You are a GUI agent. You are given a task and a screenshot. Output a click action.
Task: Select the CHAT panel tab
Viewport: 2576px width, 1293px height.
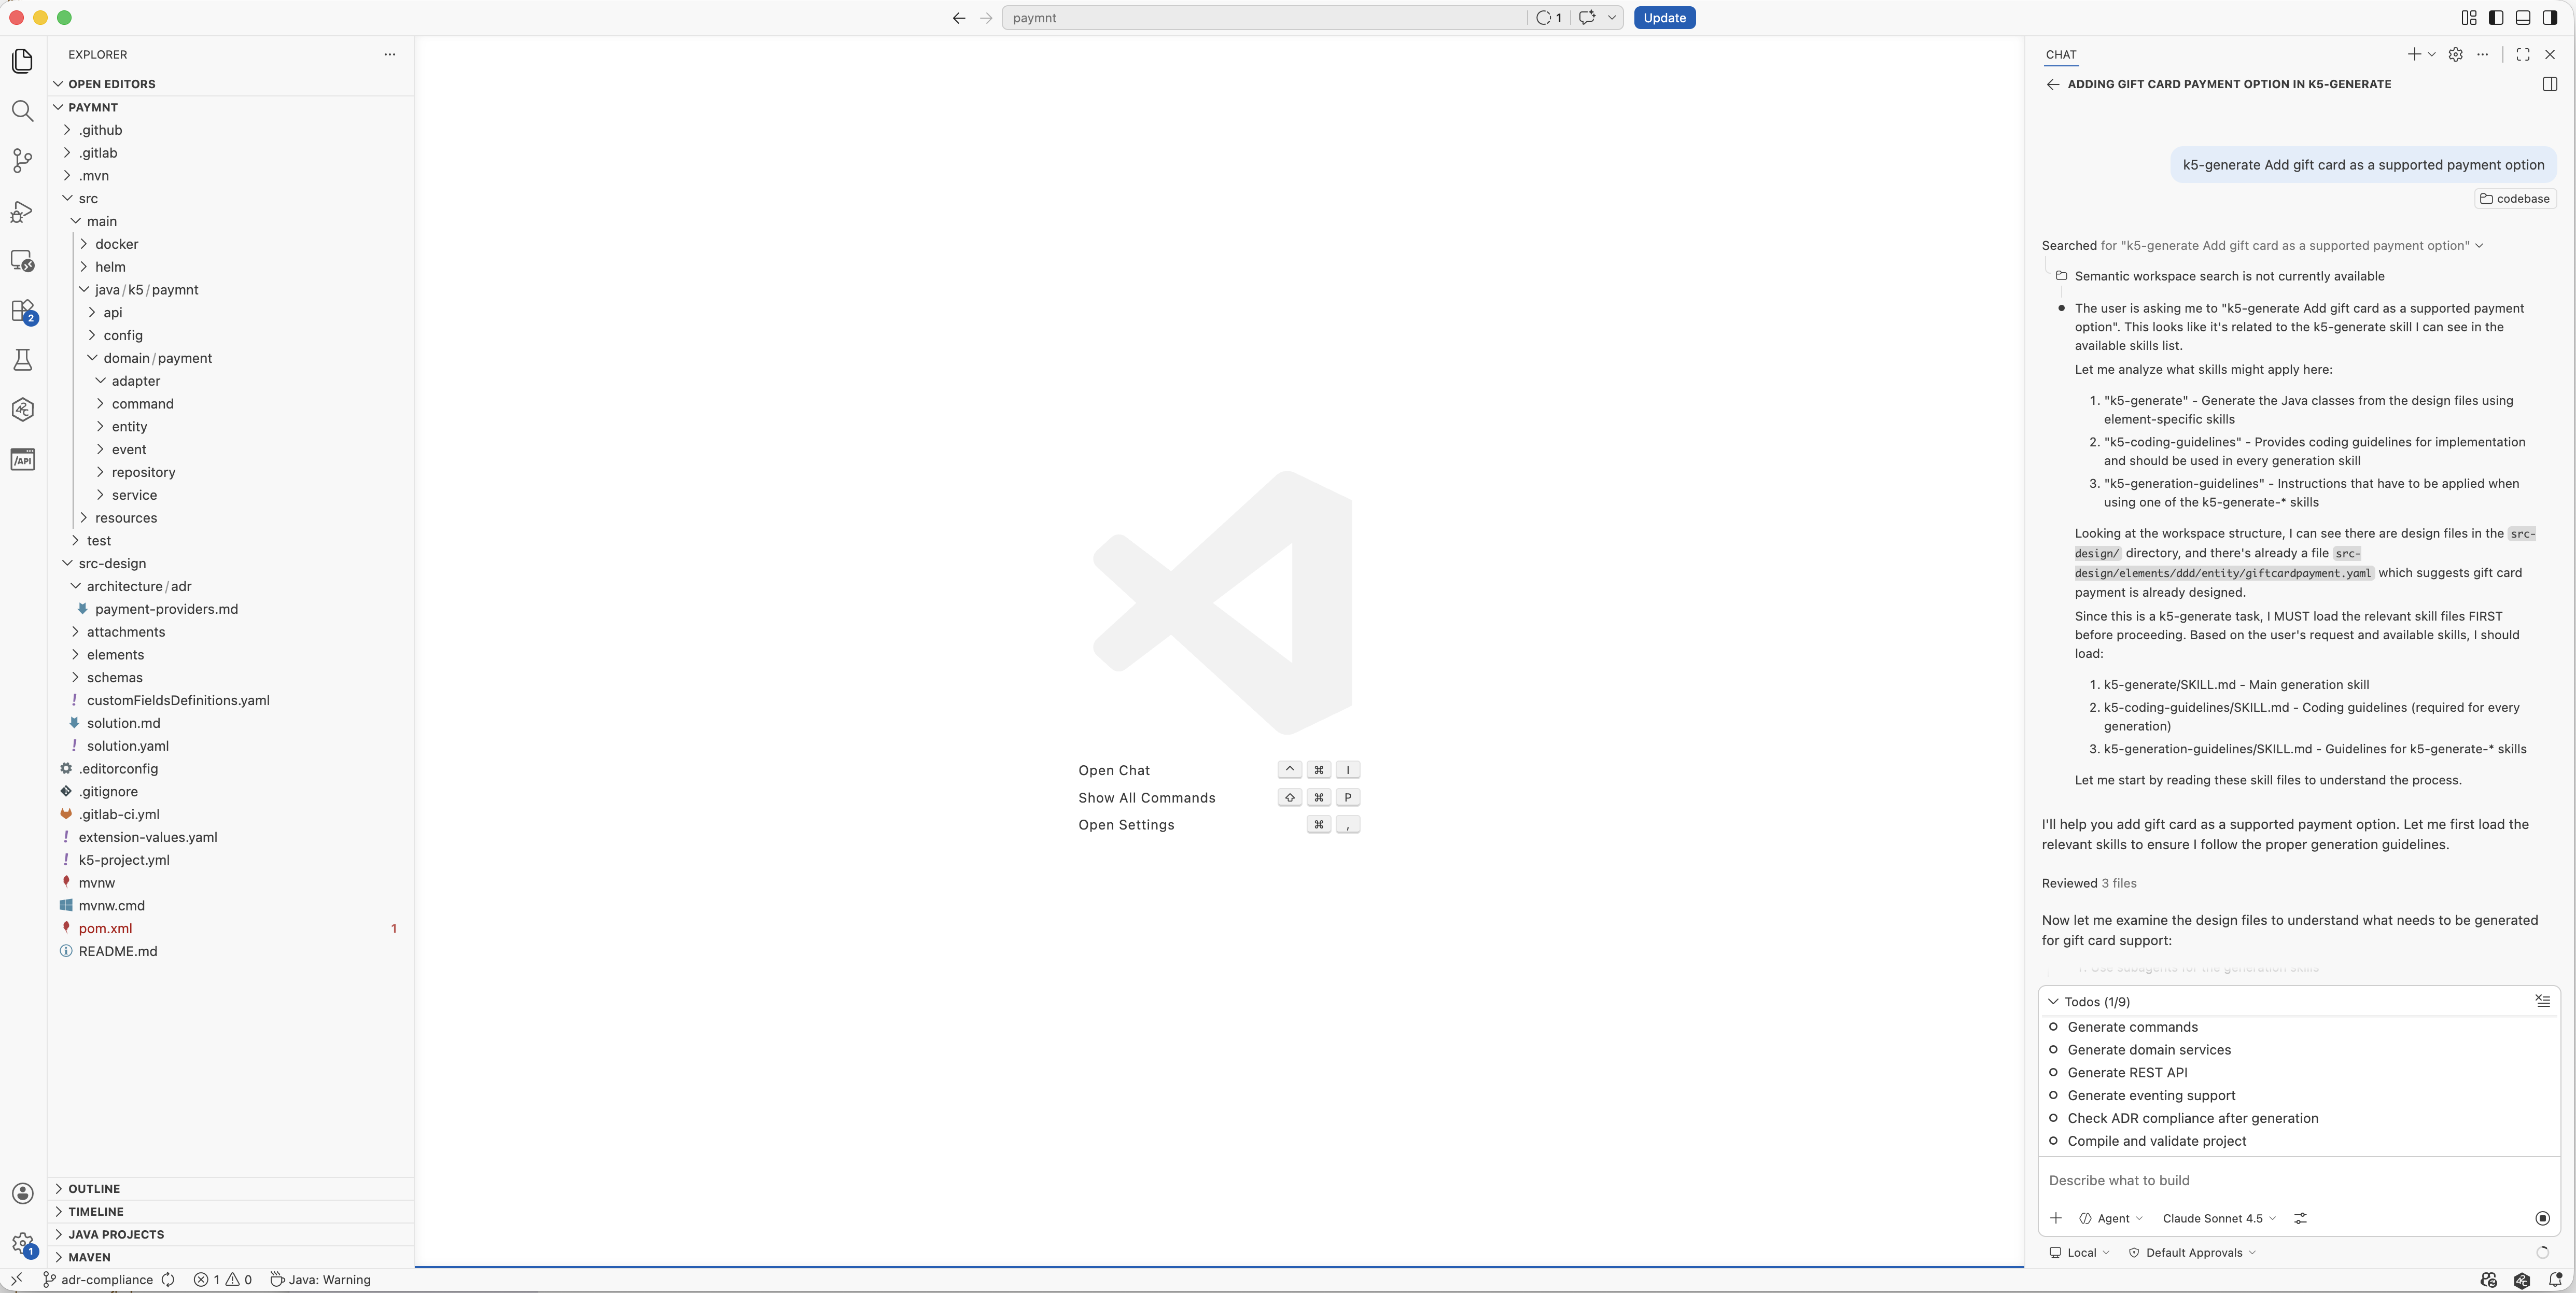click(2060, 55)
